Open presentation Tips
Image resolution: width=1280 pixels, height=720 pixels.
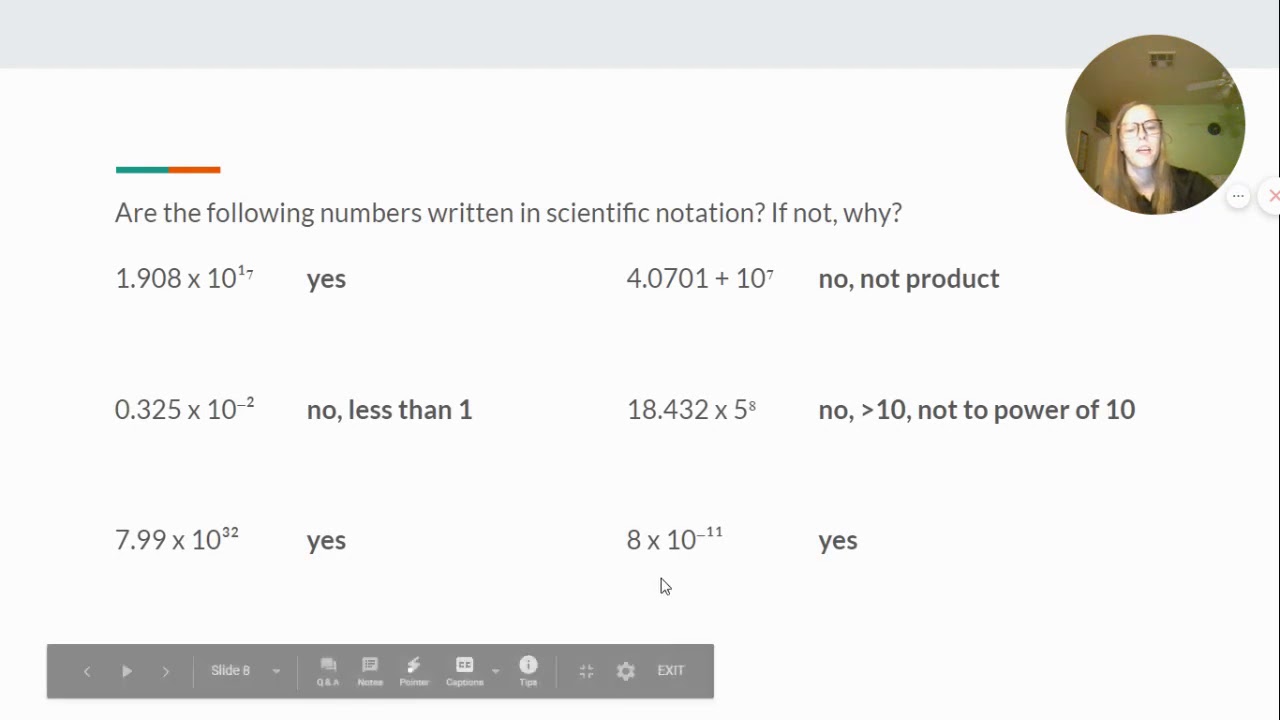(x=528, y=671)
